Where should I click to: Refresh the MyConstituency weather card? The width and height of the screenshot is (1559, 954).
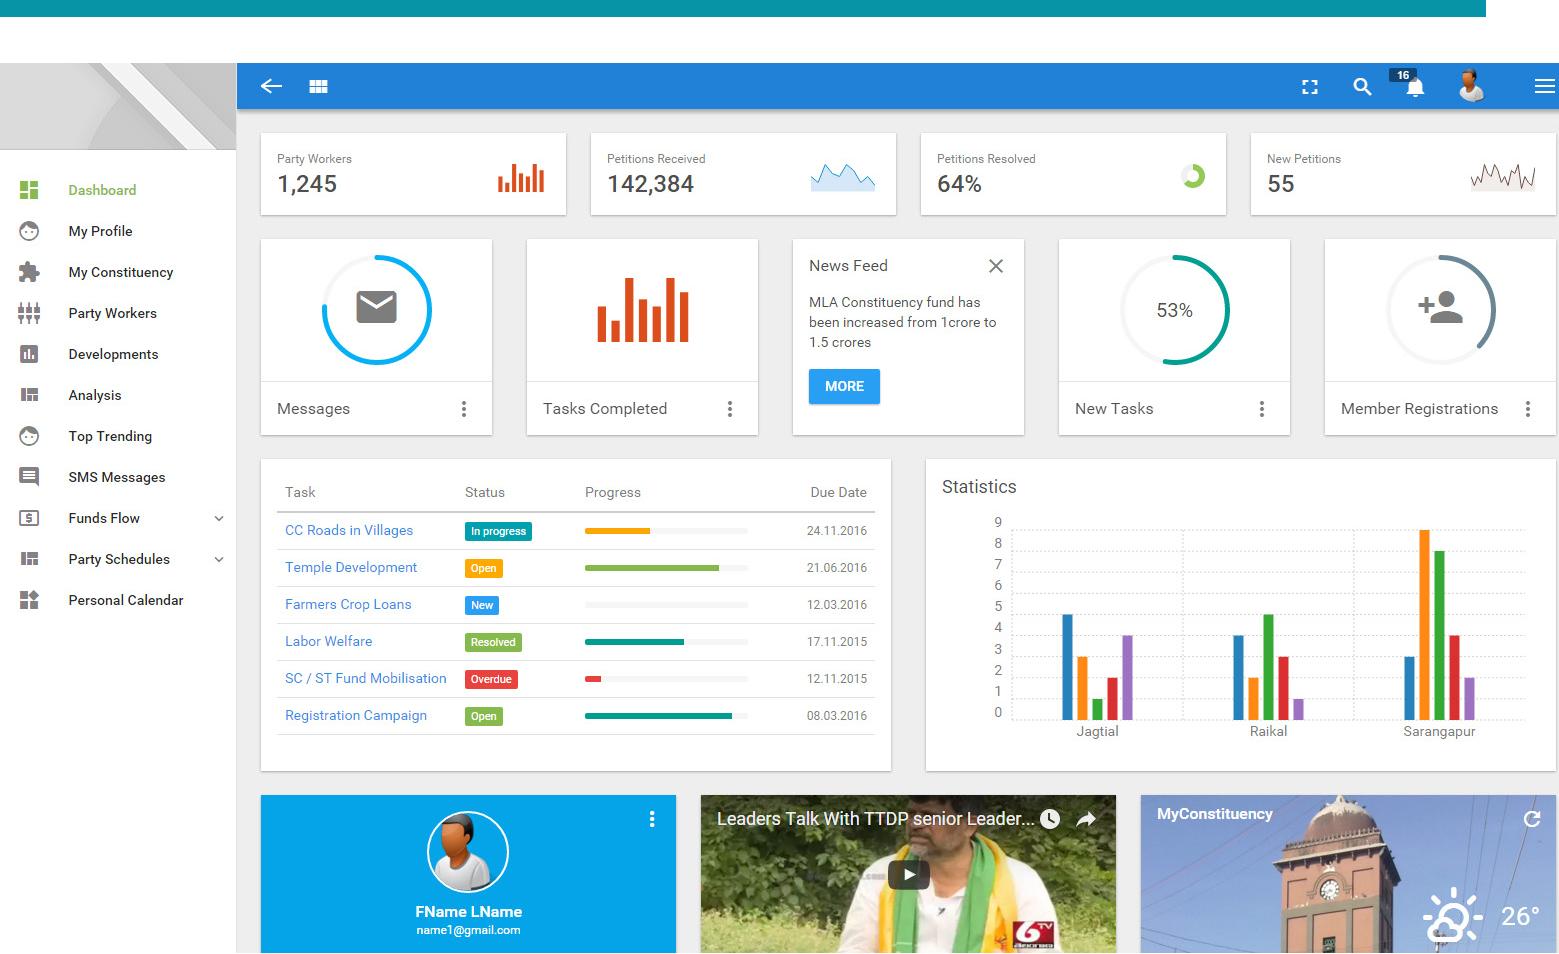coord(1531,819)
